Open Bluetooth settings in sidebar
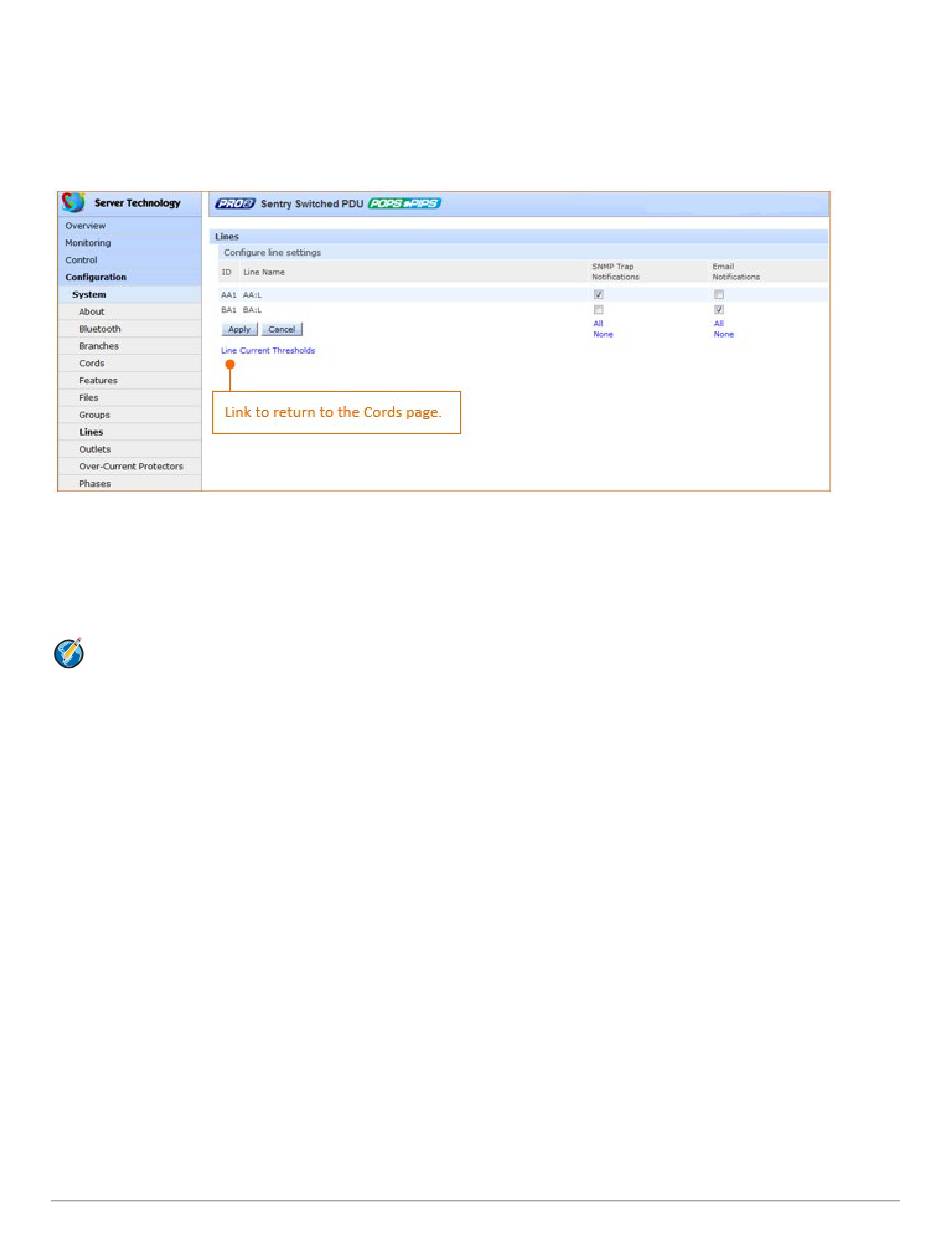 pyautogui.click(x=100, y=329)
